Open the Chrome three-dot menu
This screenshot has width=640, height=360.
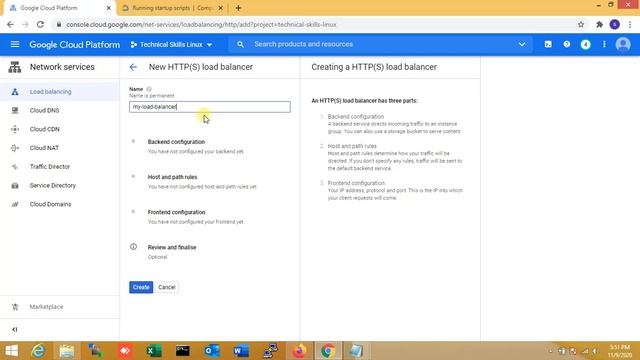click(630, 24)
